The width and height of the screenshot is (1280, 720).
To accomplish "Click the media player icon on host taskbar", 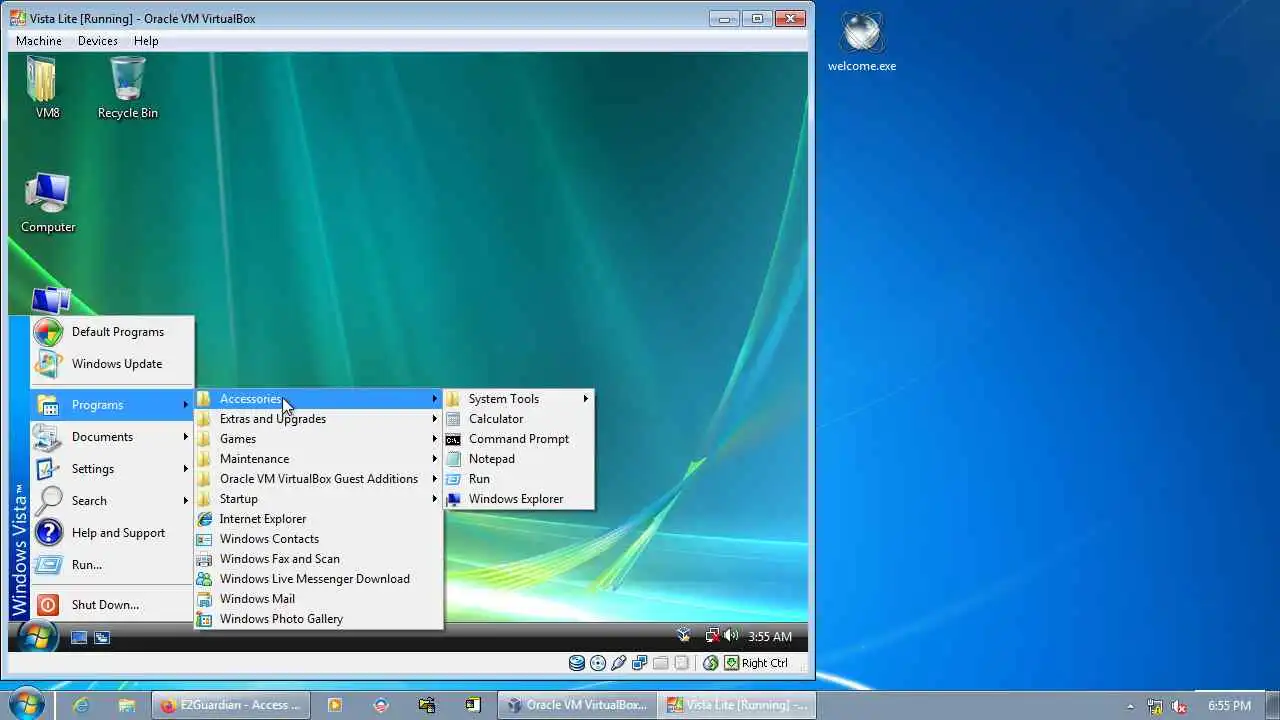I will [x=335, y=705].
